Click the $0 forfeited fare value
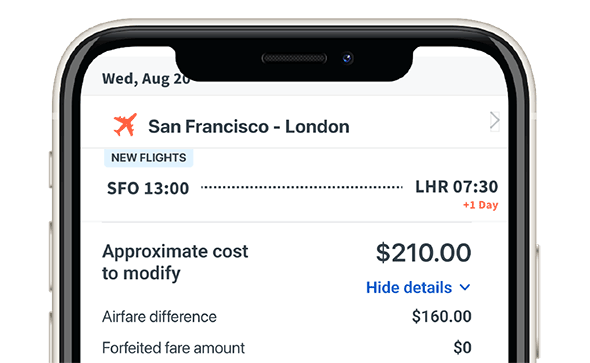The image size is (590, 363). [x=462, y=348]
